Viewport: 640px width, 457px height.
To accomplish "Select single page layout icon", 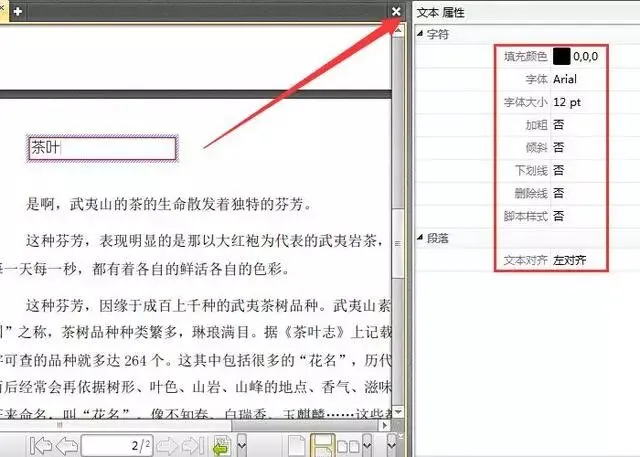I will tap(297, 446).
